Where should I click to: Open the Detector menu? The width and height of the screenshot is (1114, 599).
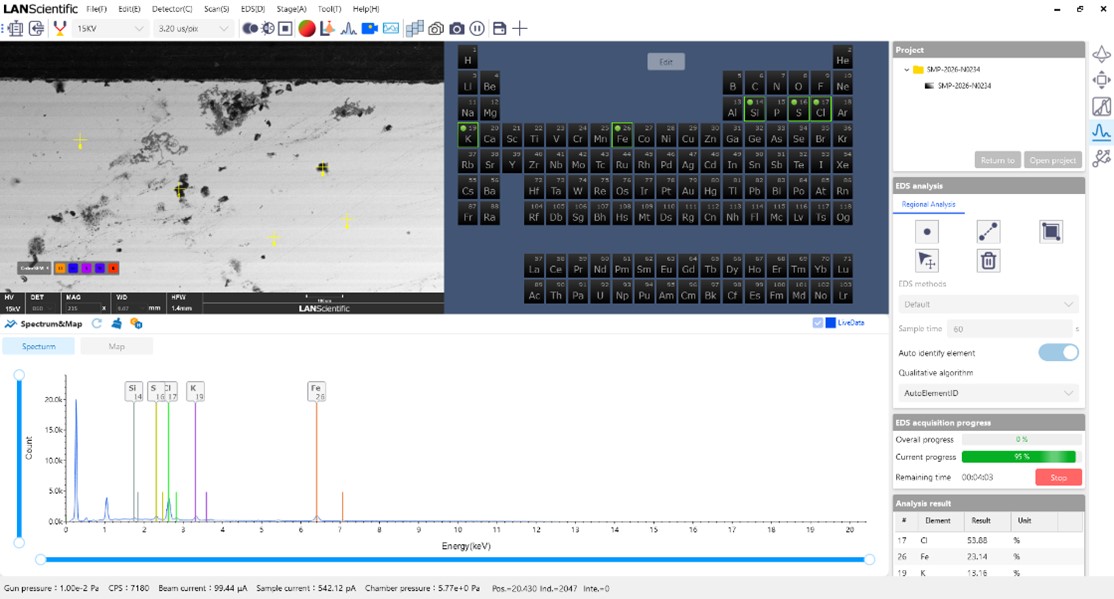click(172, 9)
